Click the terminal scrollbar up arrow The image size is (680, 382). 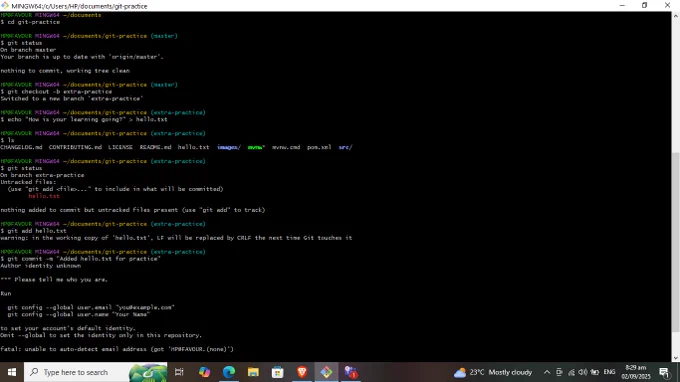[x=676, y=16]
